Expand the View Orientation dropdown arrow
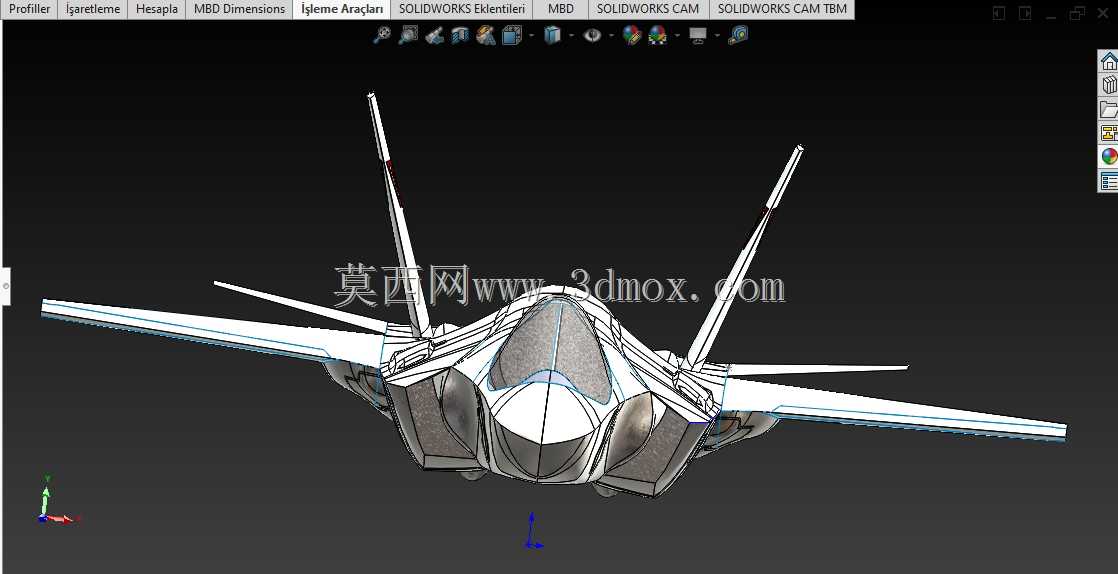Image resolution: width=1118 pixels, height=574 pixels. 531,35
